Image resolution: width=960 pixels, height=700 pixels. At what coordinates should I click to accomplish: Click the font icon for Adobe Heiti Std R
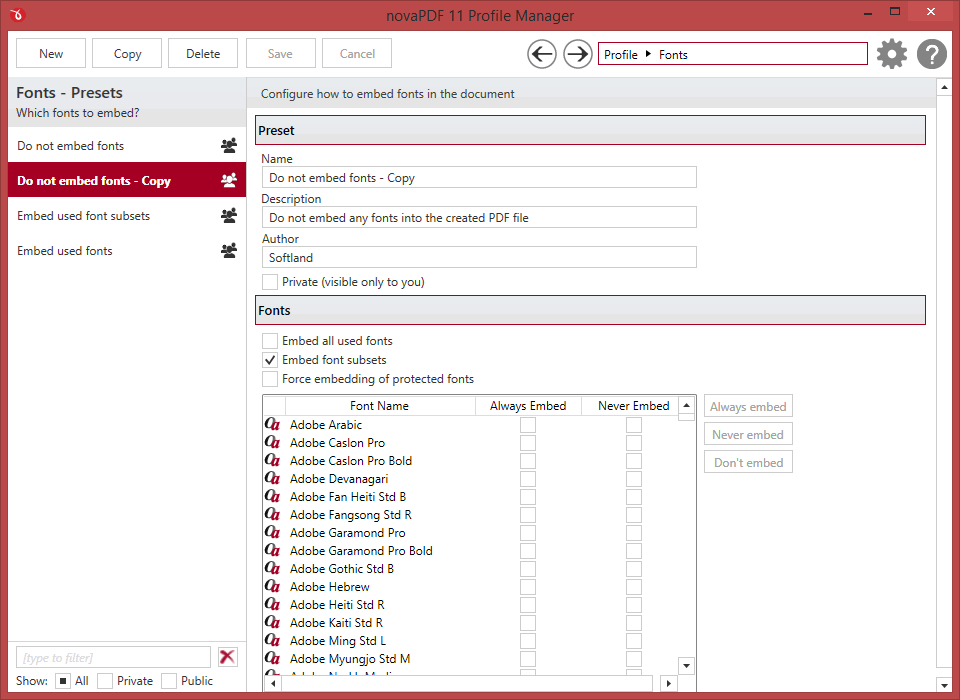(x=272, y=604)
